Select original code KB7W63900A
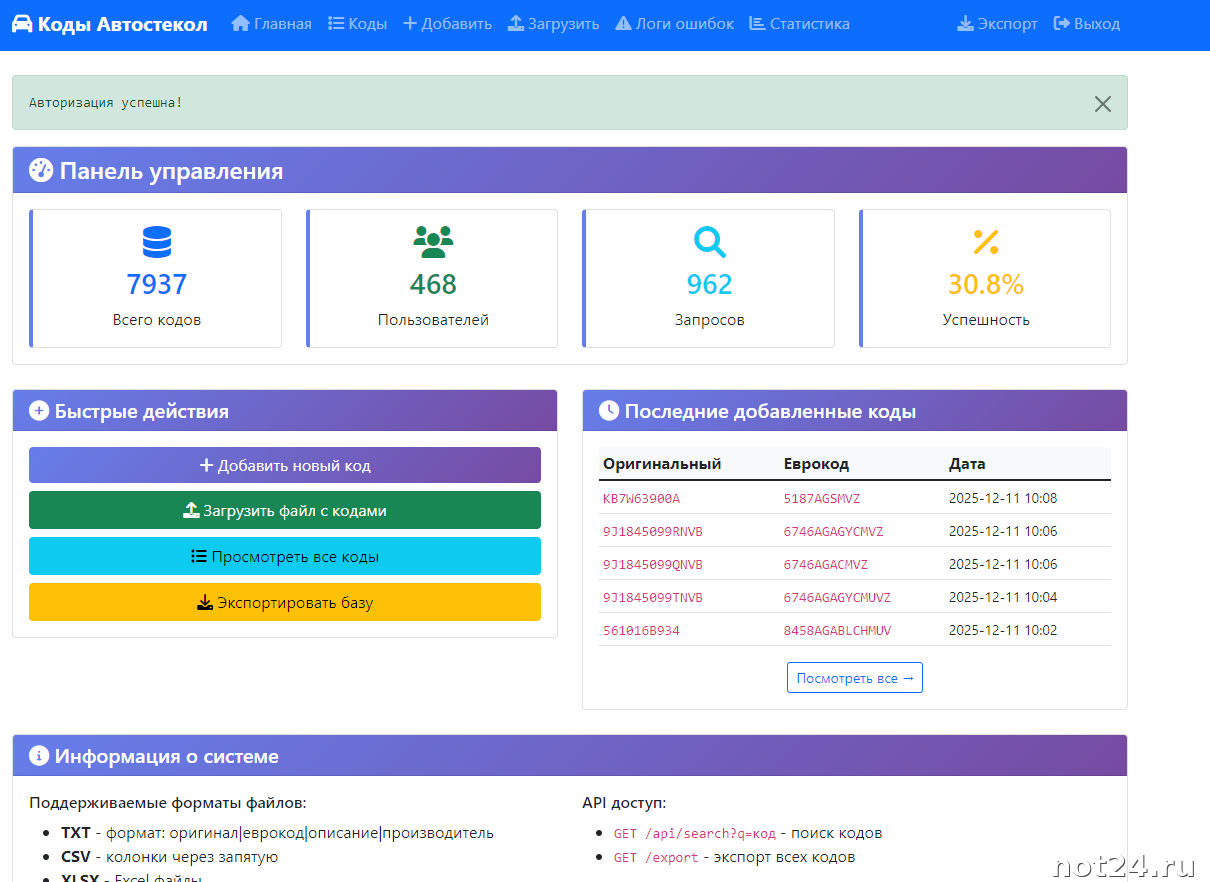Viewport: 1210px width, 882px height. click(641, 498)
